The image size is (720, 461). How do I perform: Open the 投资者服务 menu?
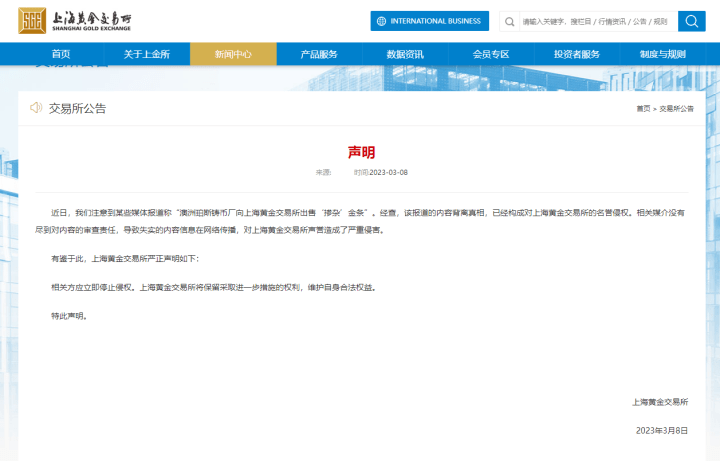577,54
